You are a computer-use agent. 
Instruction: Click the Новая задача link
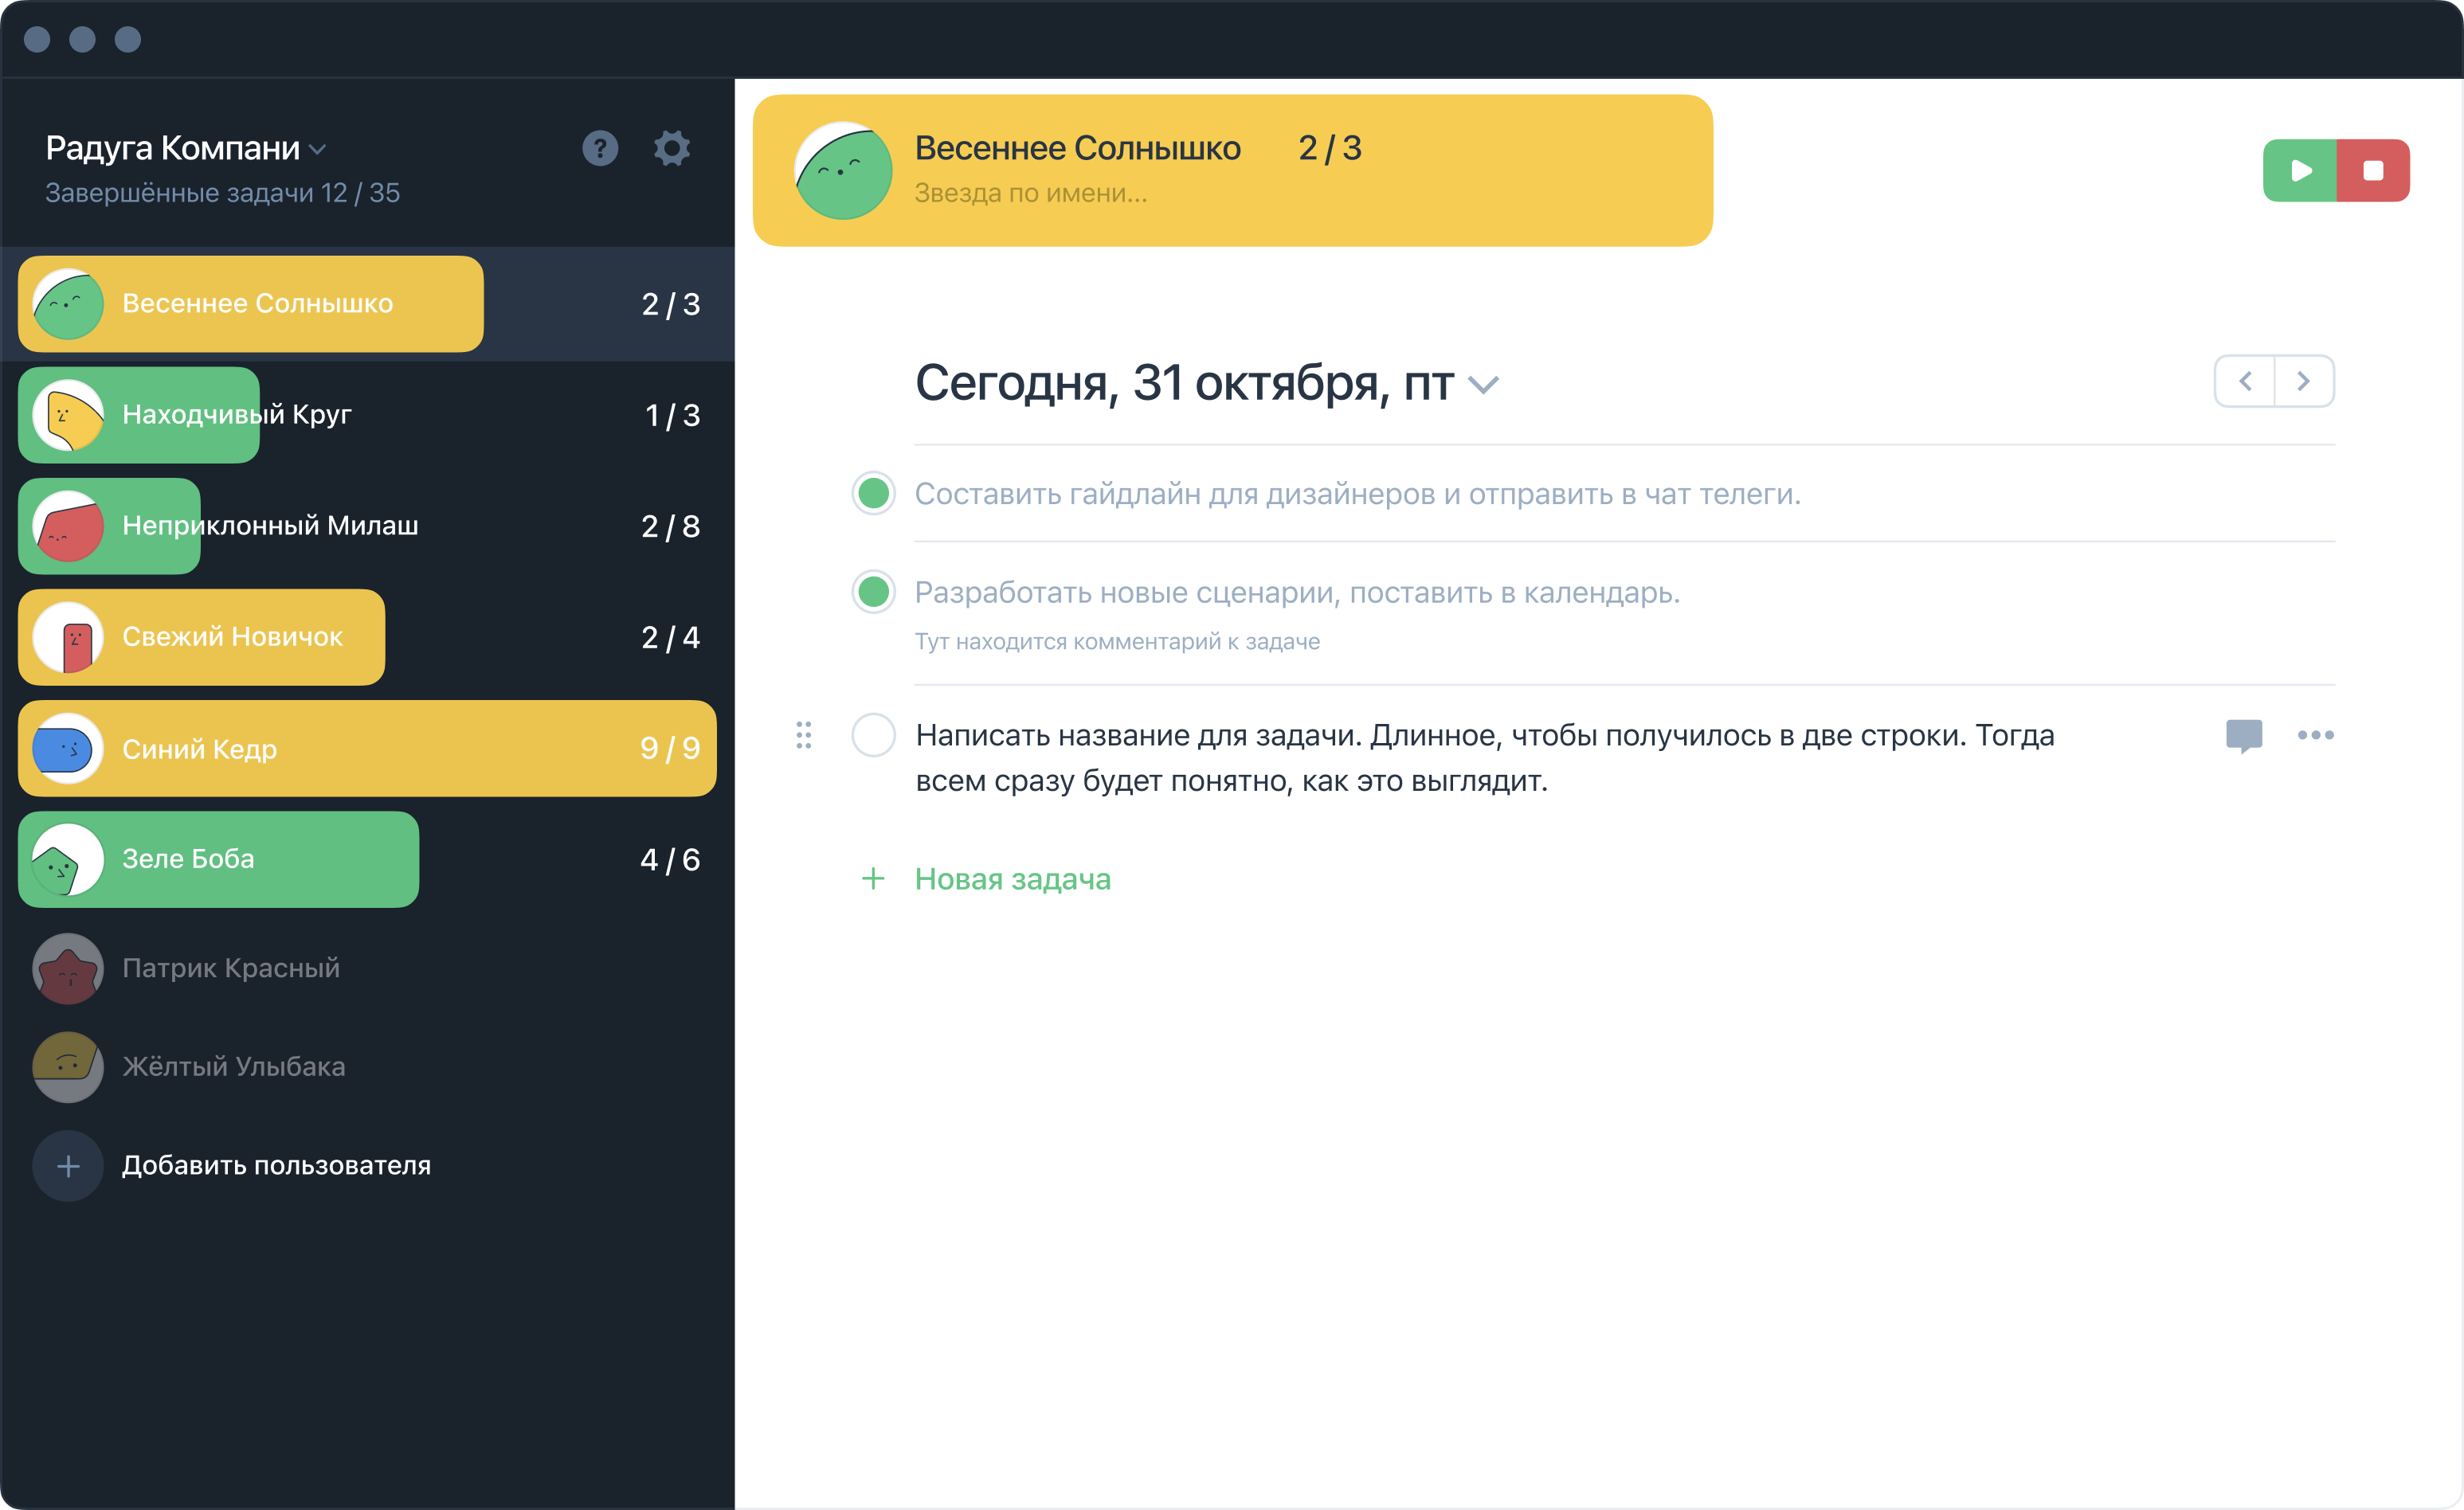(1012, 879)
